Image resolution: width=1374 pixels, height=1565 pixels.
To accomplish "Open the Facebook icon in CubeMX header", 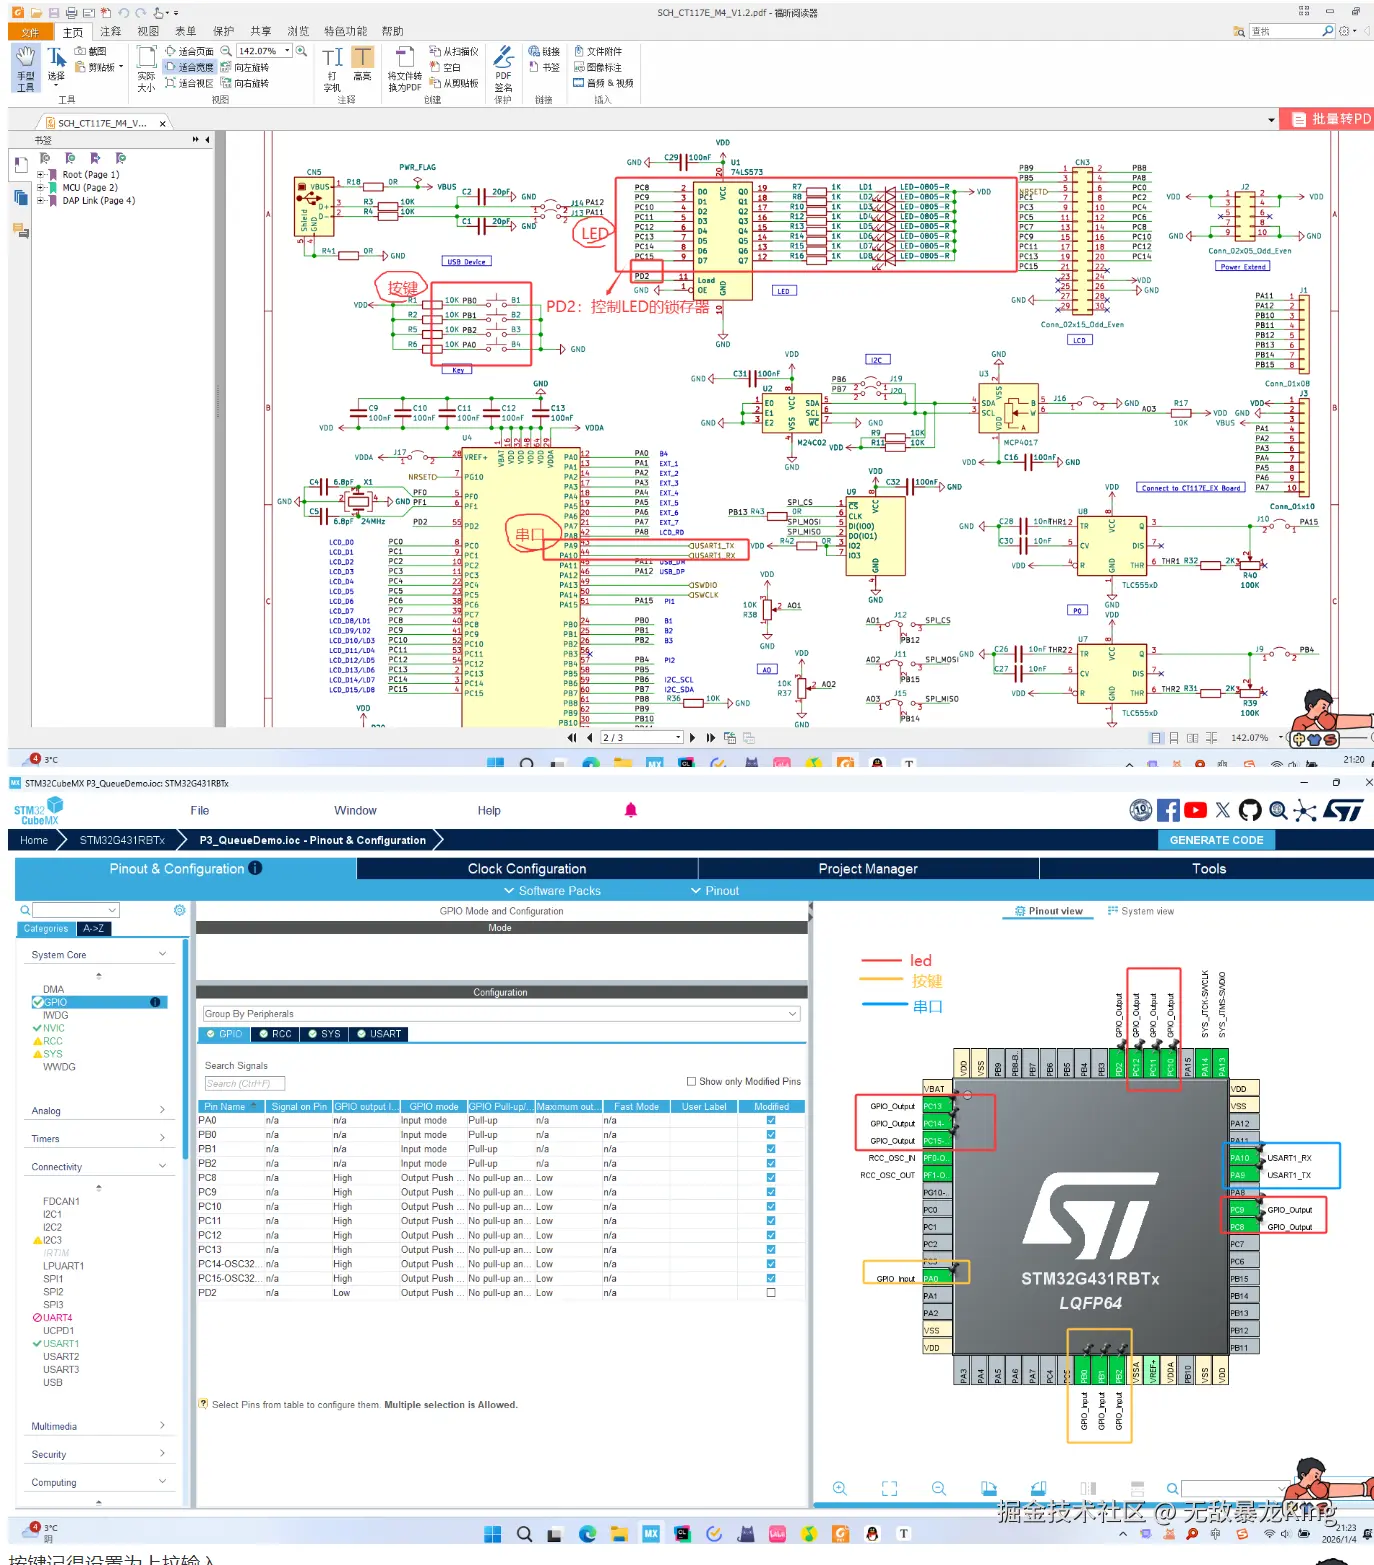I will pos(1168,811).
